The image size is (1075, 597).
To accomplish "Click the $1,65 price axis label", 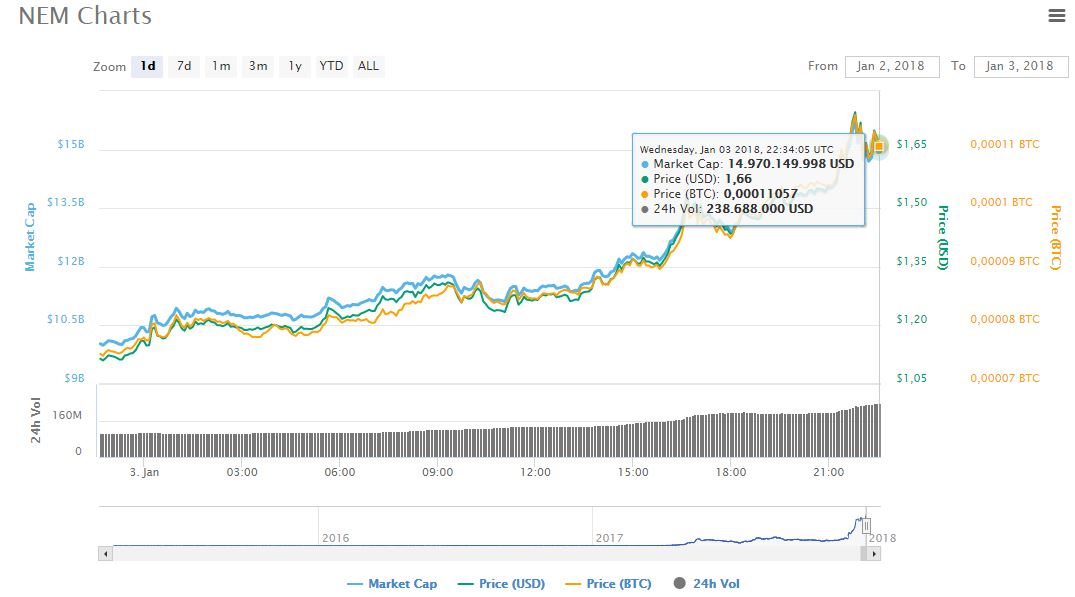I will 912,145.
